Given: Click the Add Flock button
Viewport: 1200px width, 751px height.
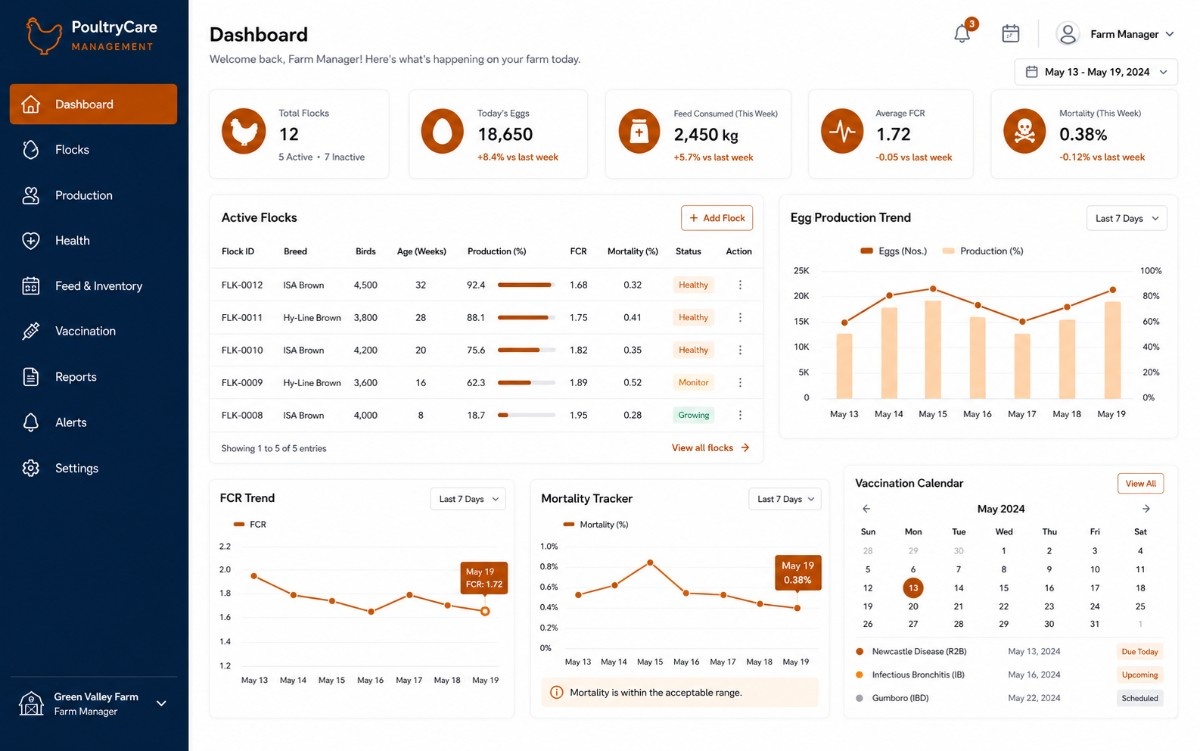Looking at the screenshot, I should (x=717, y=218).
